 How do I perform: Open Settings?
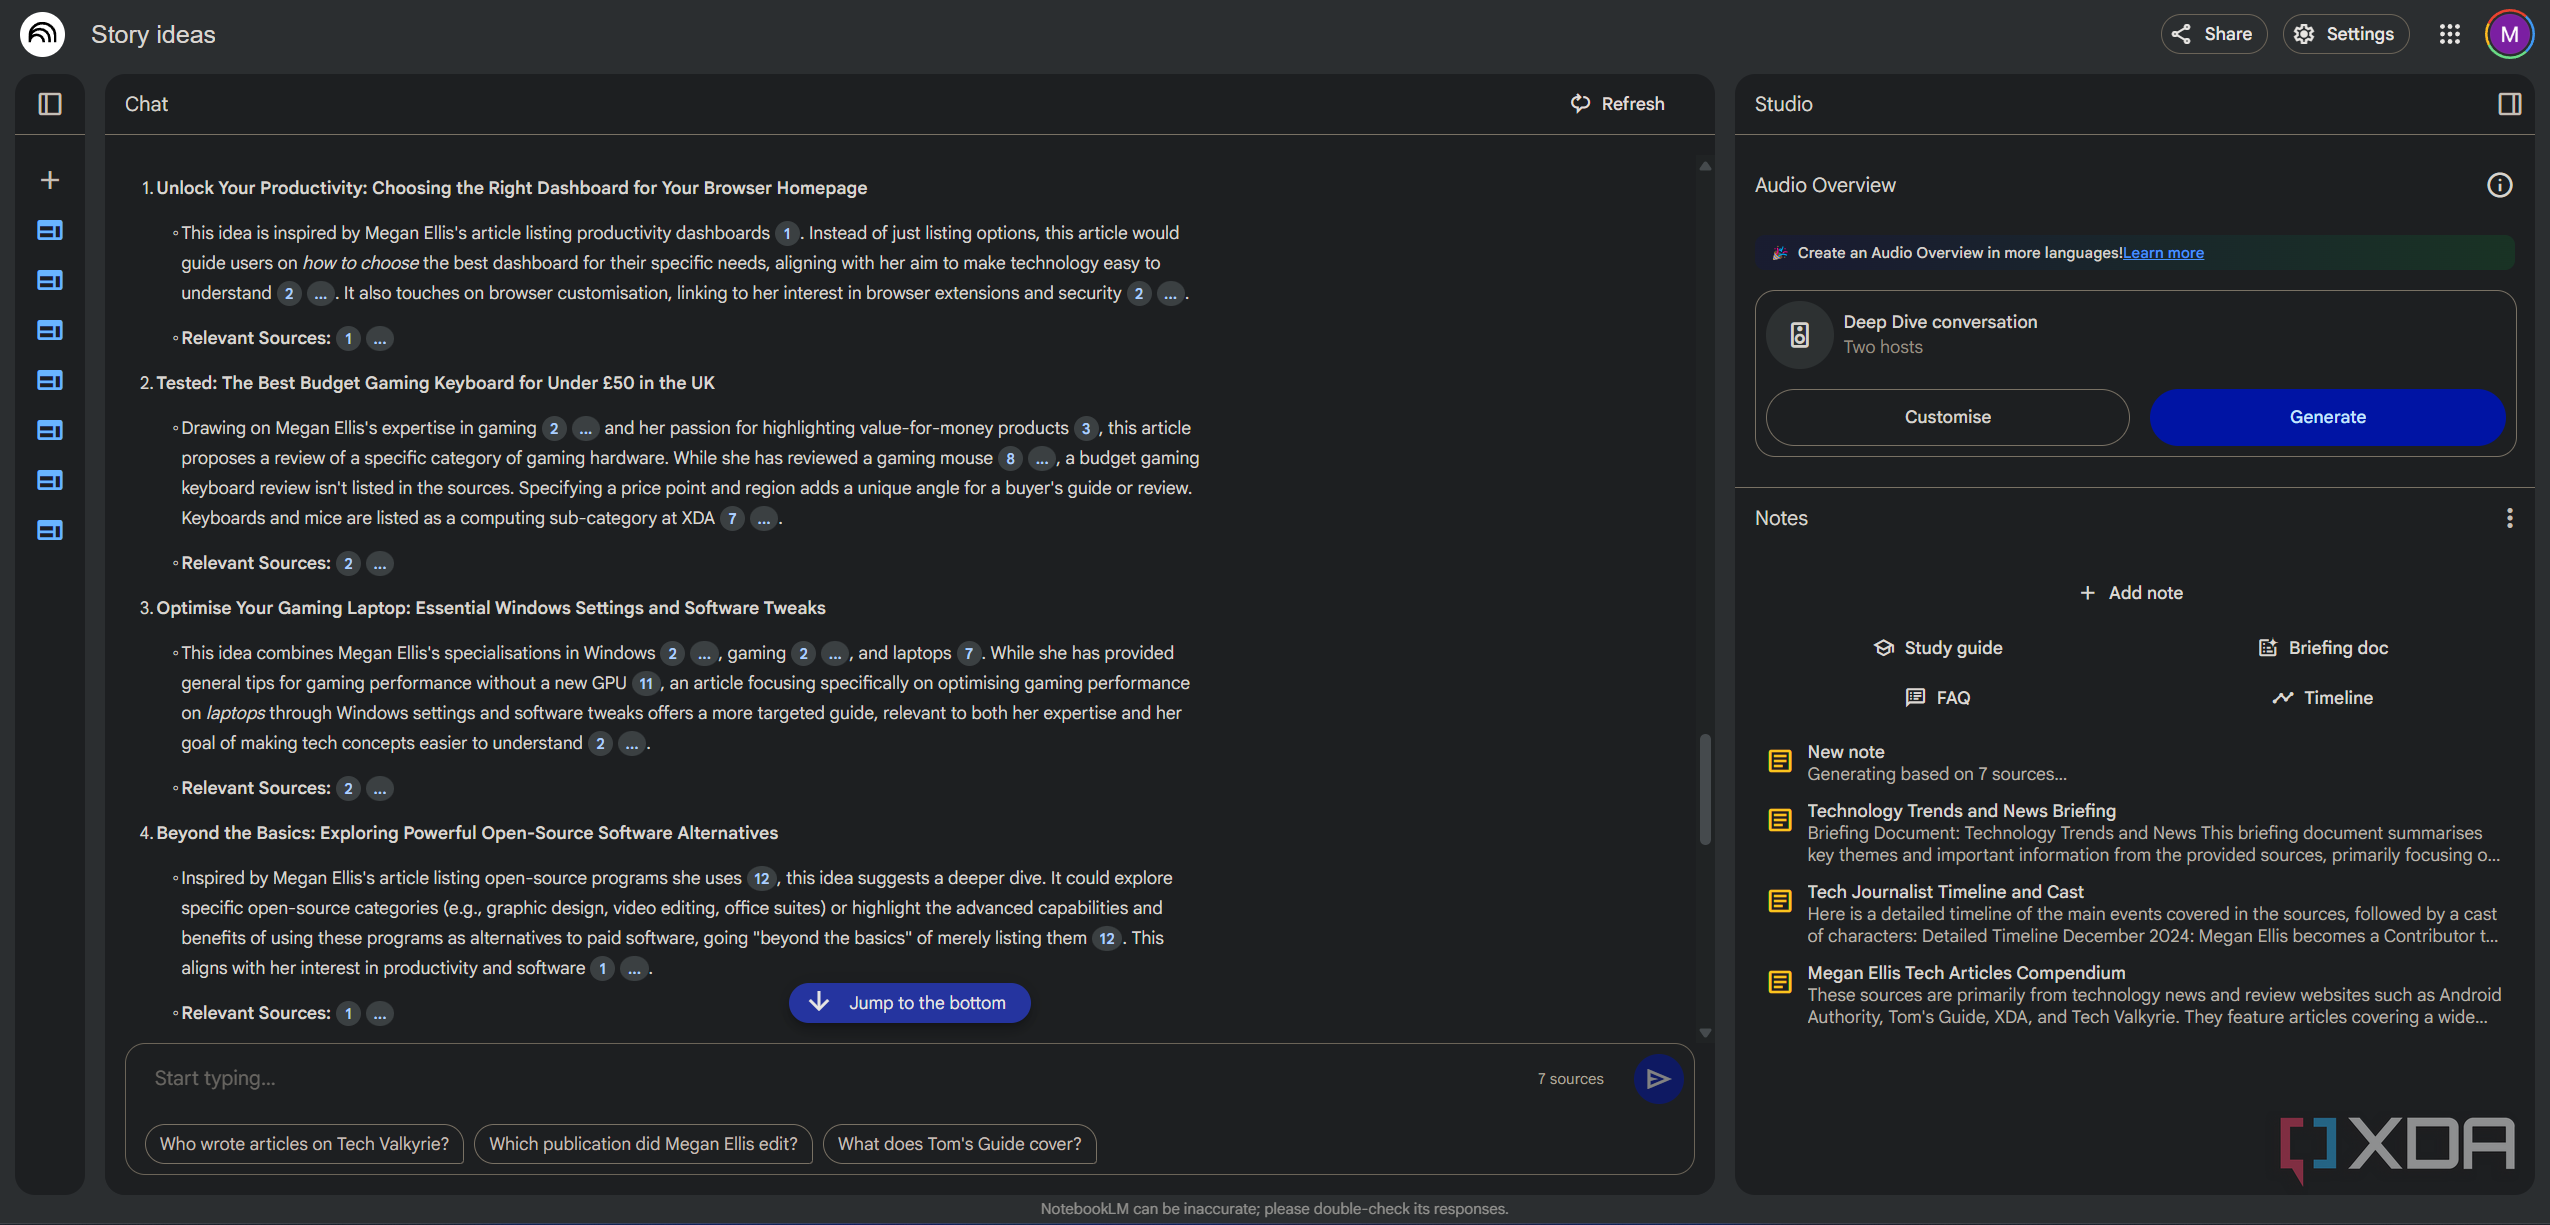[x=2345, y=34]
